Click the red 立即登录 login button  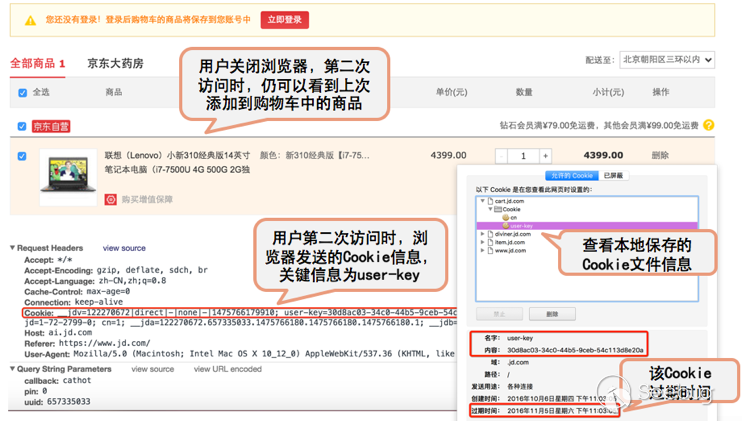(x=285, y=20)
